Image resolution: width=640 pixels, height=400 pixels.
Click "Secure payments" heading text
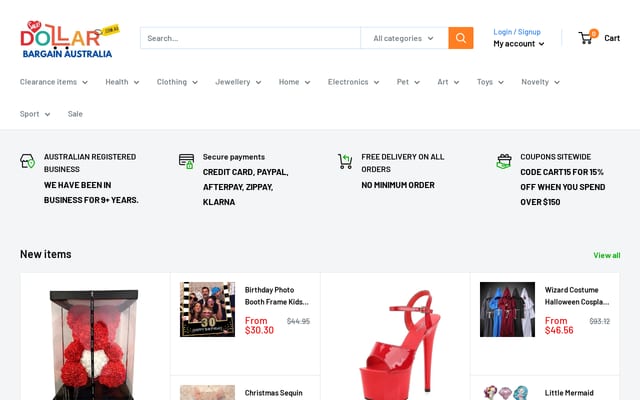click(x=234, y=157)
